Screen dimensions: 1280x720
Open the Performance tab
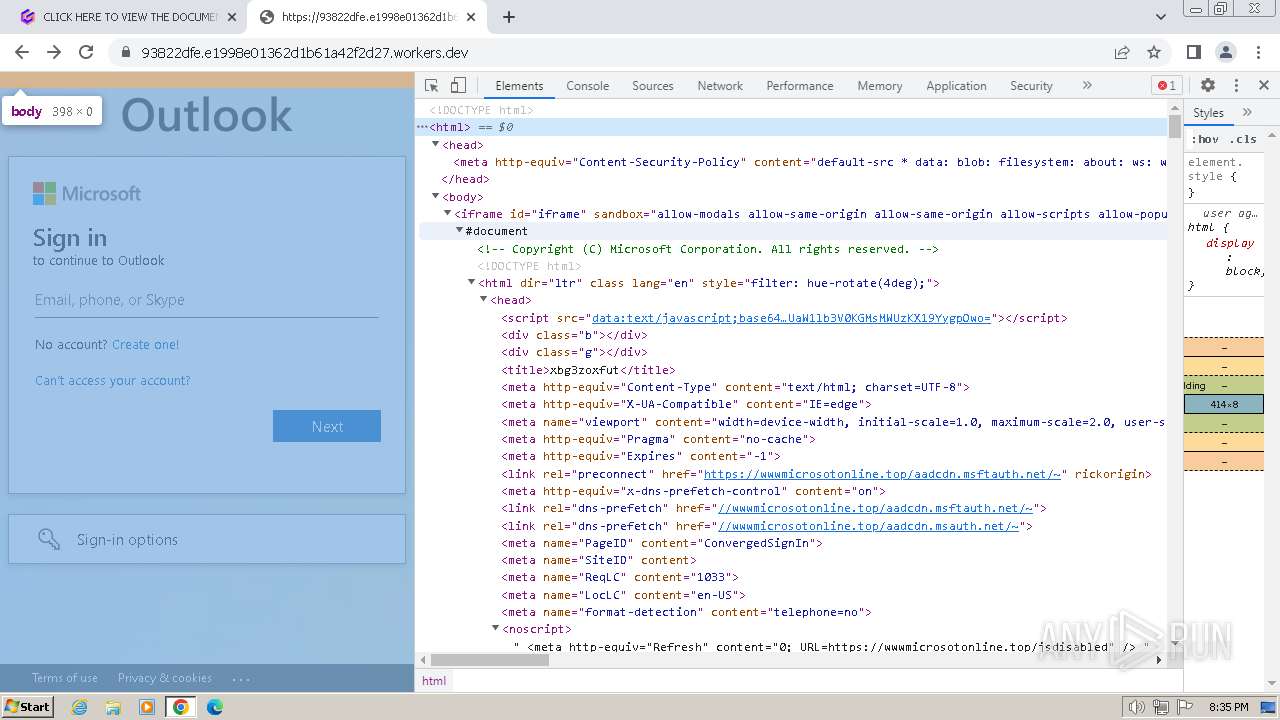pyautogui.click(x=799, y=86)
